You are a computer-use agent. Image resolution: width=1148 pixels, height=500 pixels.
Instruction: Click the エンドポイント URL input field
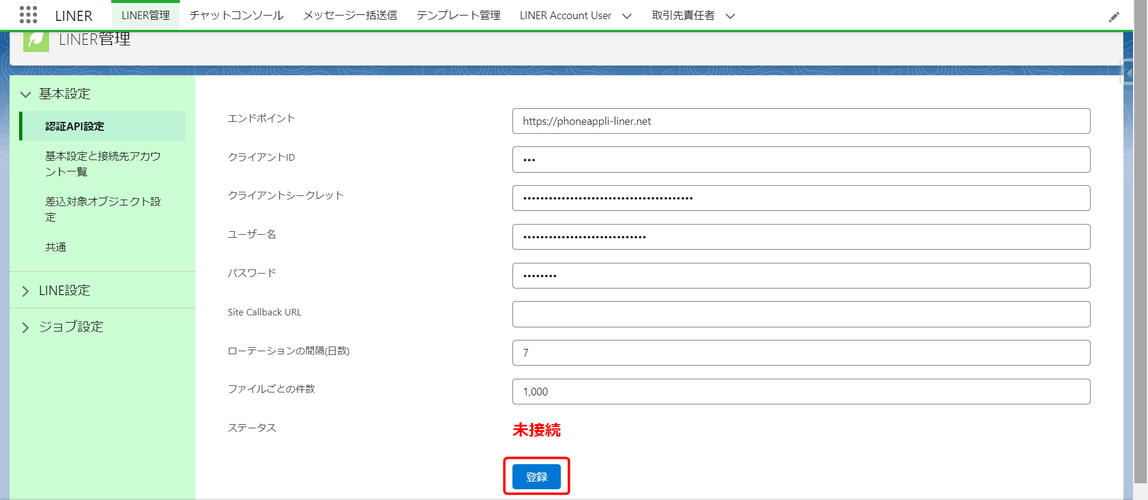coord(800,121)
